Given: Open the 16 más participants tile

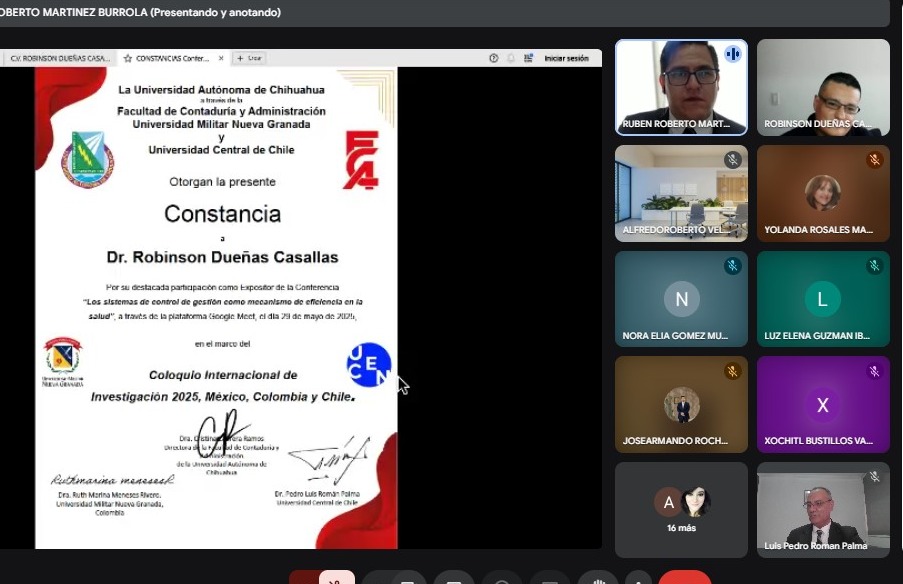Looking at the screenshot, I should point(681,509).
